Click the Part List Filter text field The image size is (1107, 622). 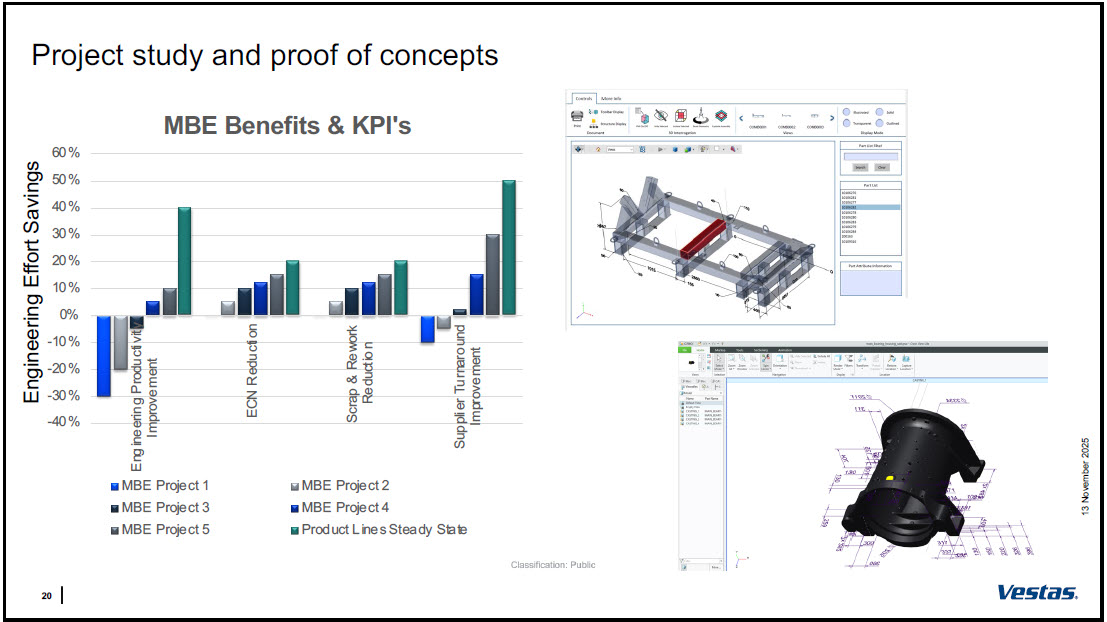[x=870, y=155]
